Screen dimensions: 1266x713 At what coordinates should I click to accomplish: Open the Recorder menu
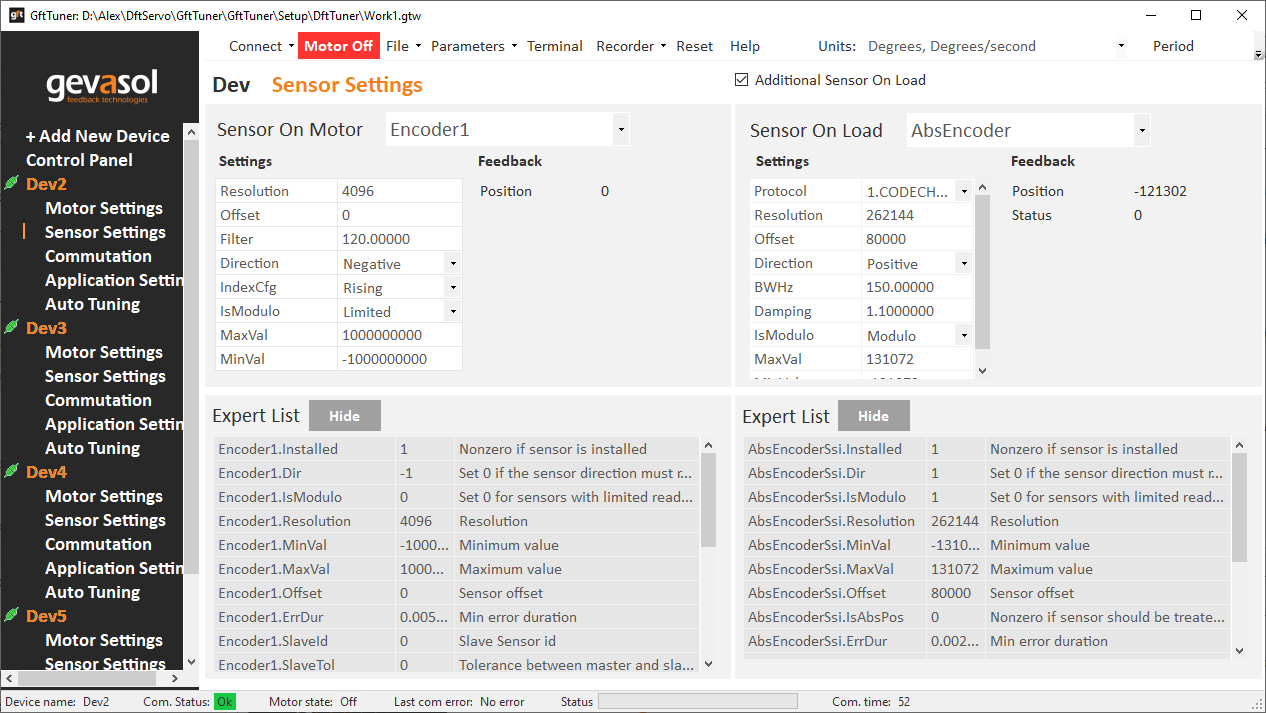(x=630, y=46)
